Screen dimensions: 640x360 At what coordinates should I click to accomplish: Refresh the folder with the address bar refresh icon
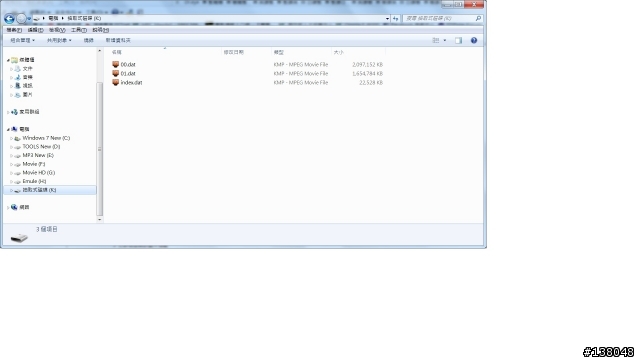[395, 18]
